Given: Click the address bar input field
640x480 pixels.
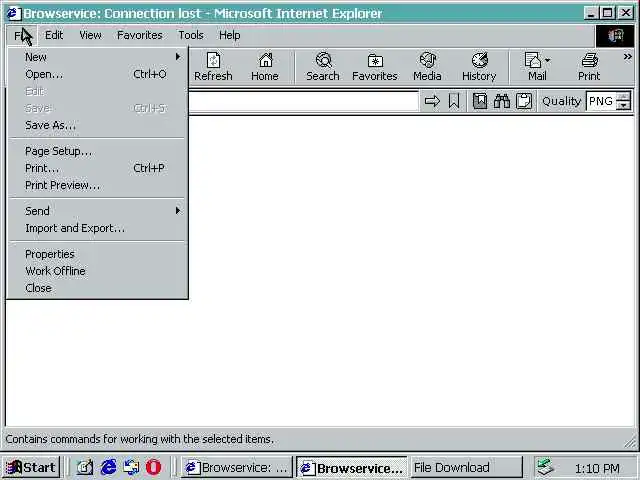Looking at the screenshot, I should point(303,101).
